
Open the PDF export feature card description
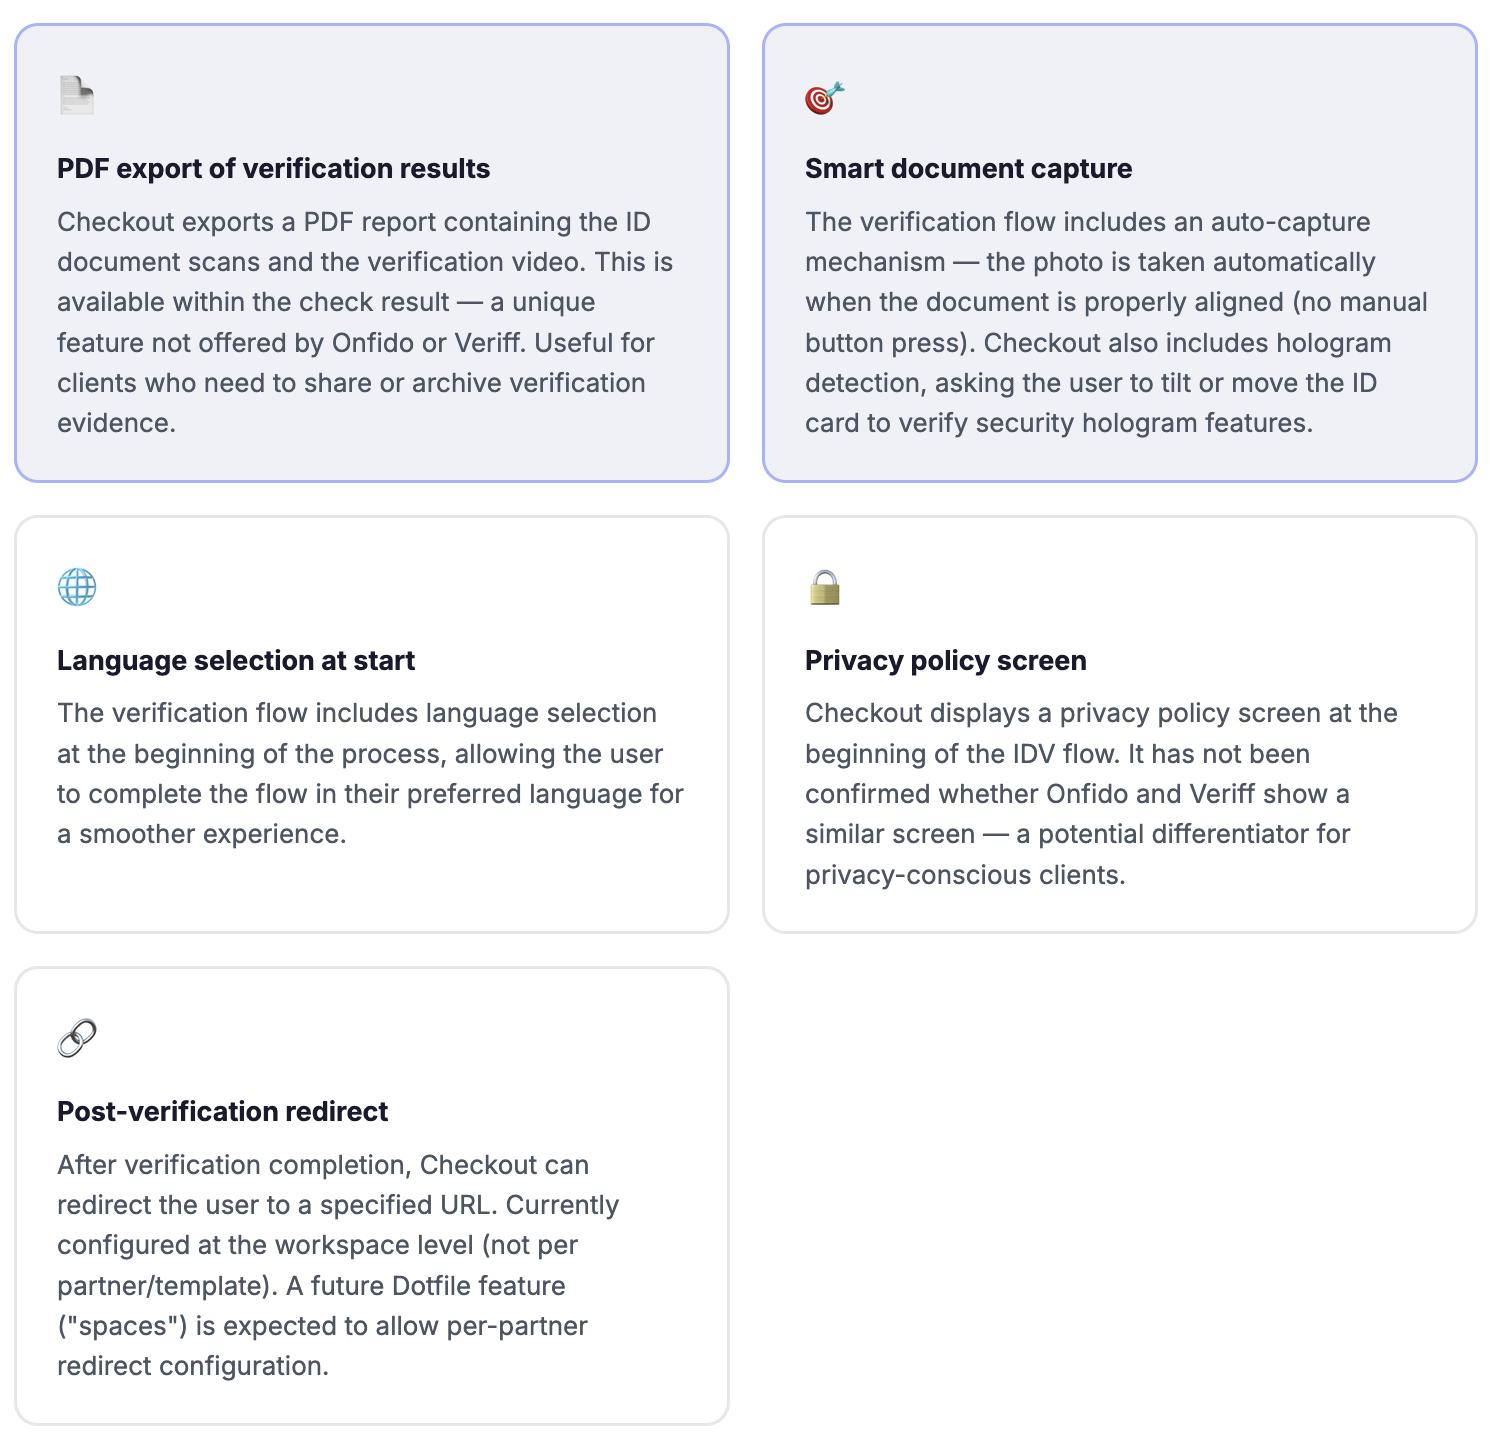point(365,322)
